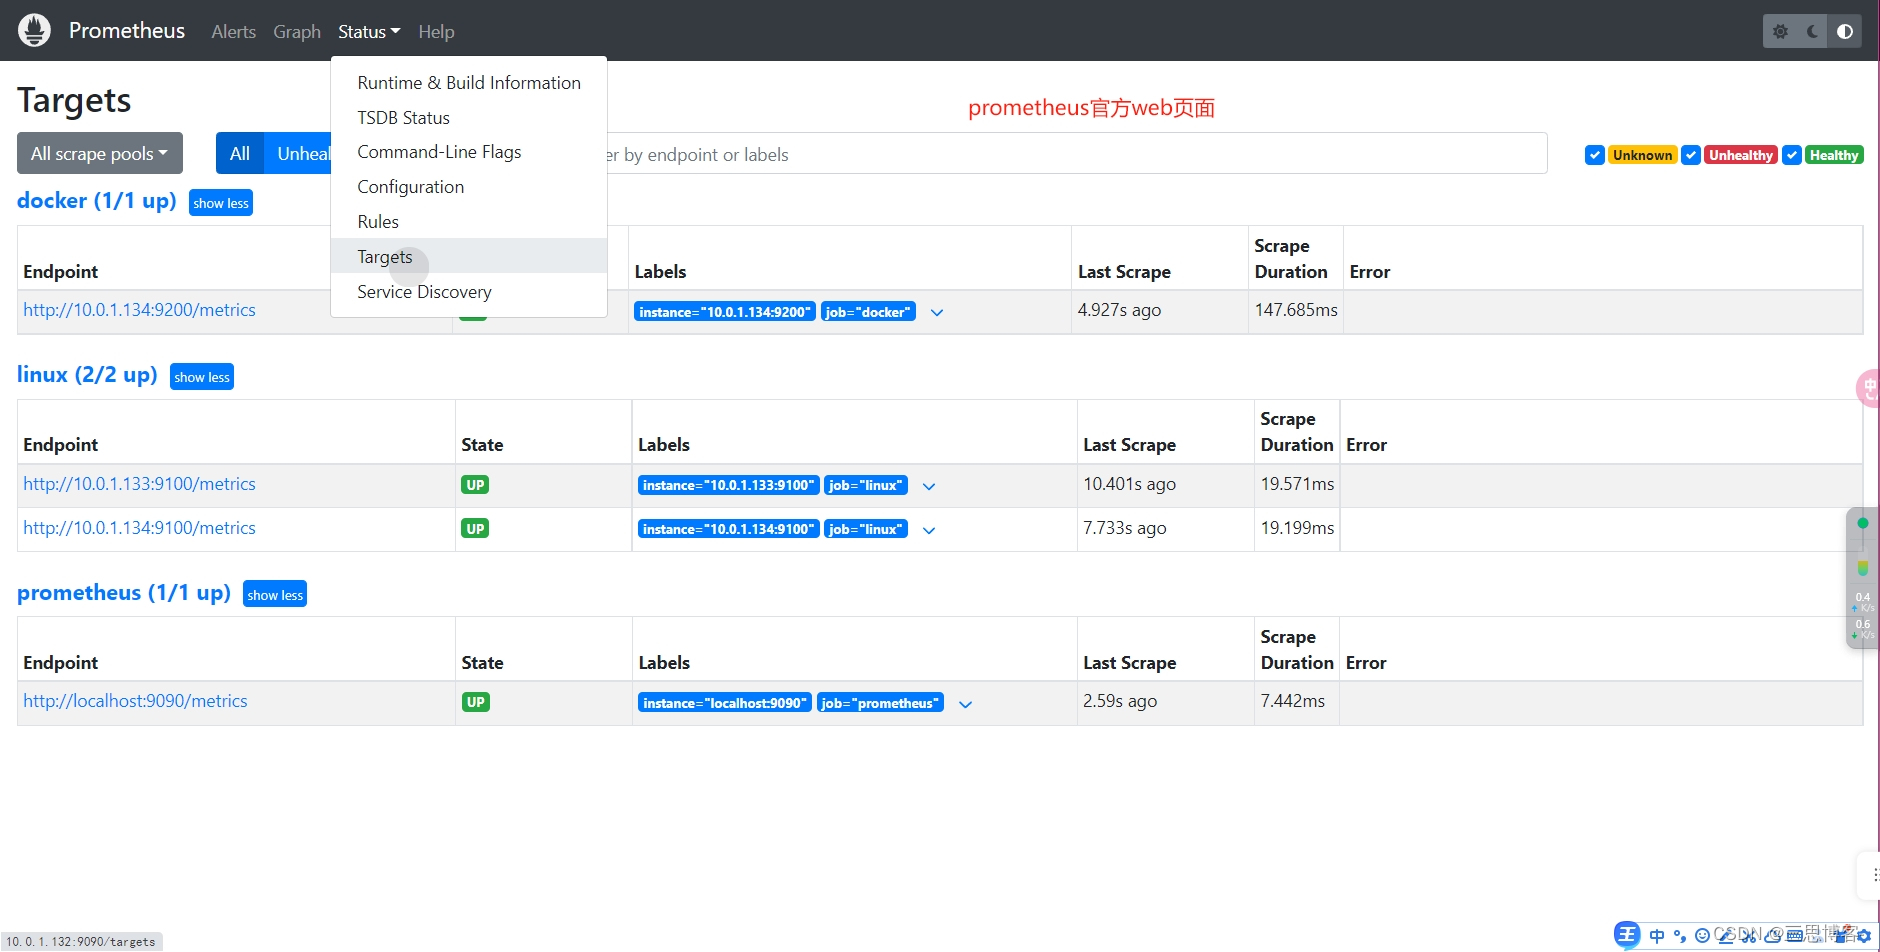The height and width of the screenshot is (952, 1880).
Task: Click the green dot on the side widget
Action: [x=1862, y=523]
